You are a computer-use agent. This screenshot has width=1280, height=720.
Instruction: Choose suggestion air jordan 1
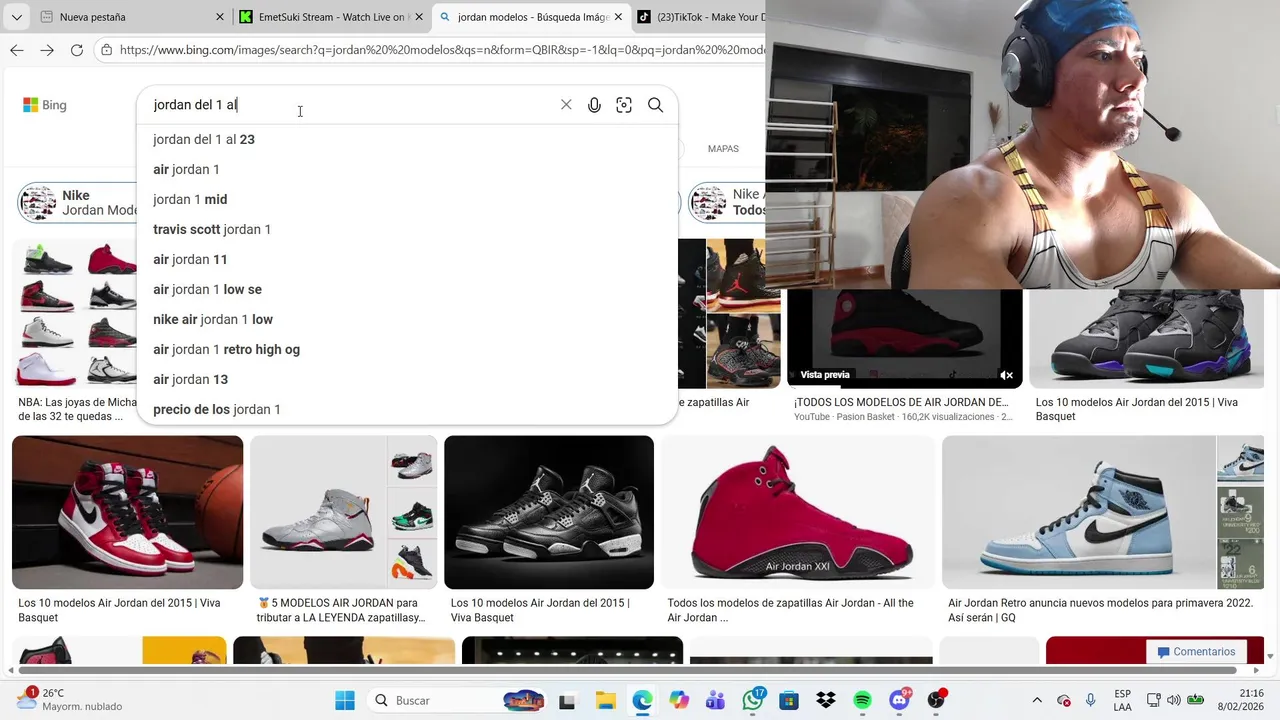(407, 169)
